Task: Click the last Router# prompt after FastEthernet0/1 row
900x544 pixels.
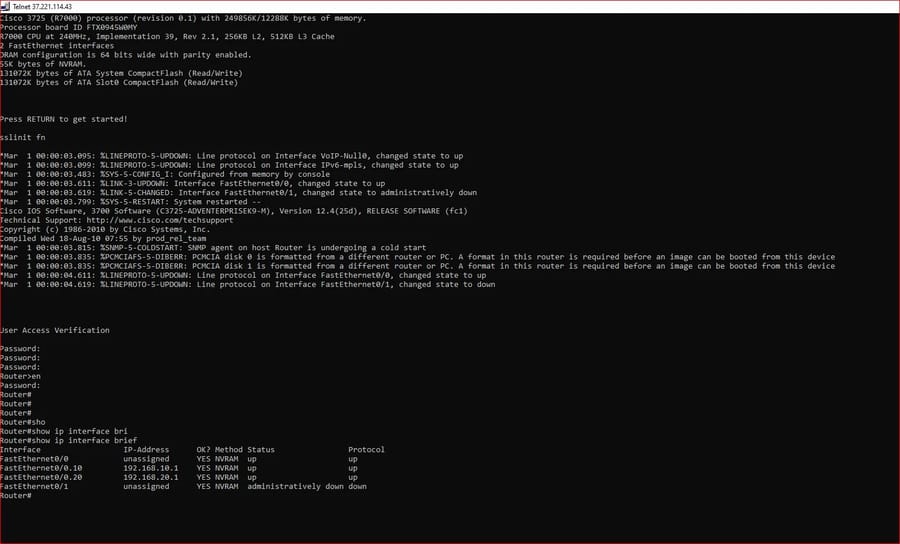Action: tap(15, 496)
